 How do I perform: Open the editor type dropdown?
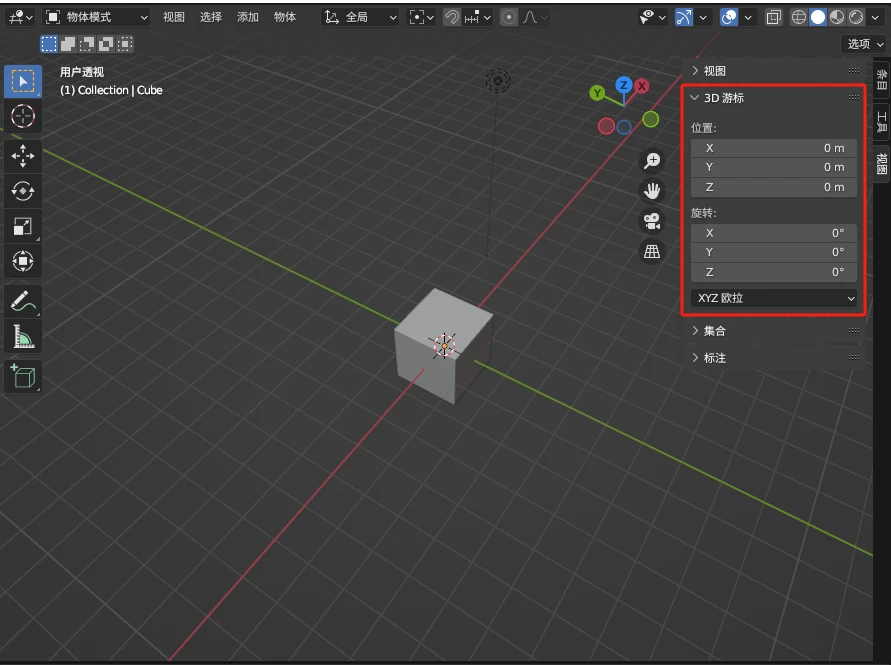[20, 17]
